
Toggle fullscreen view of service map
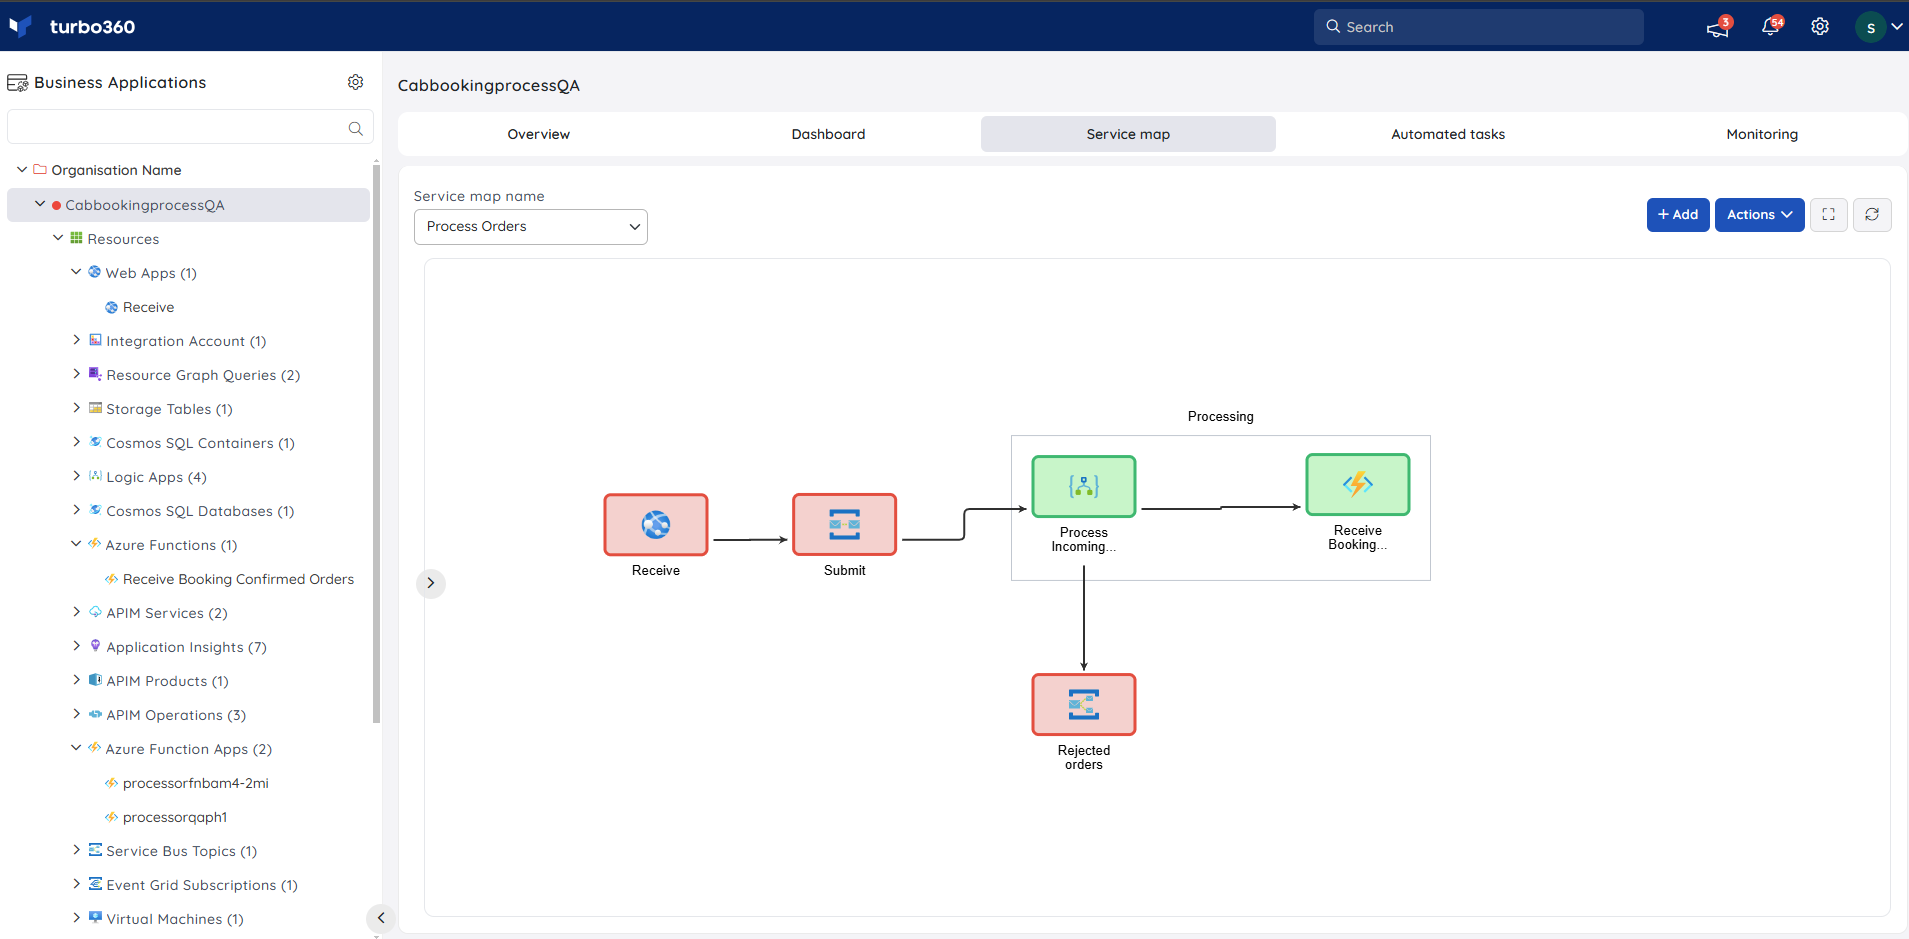click(x=1828, y=215)
